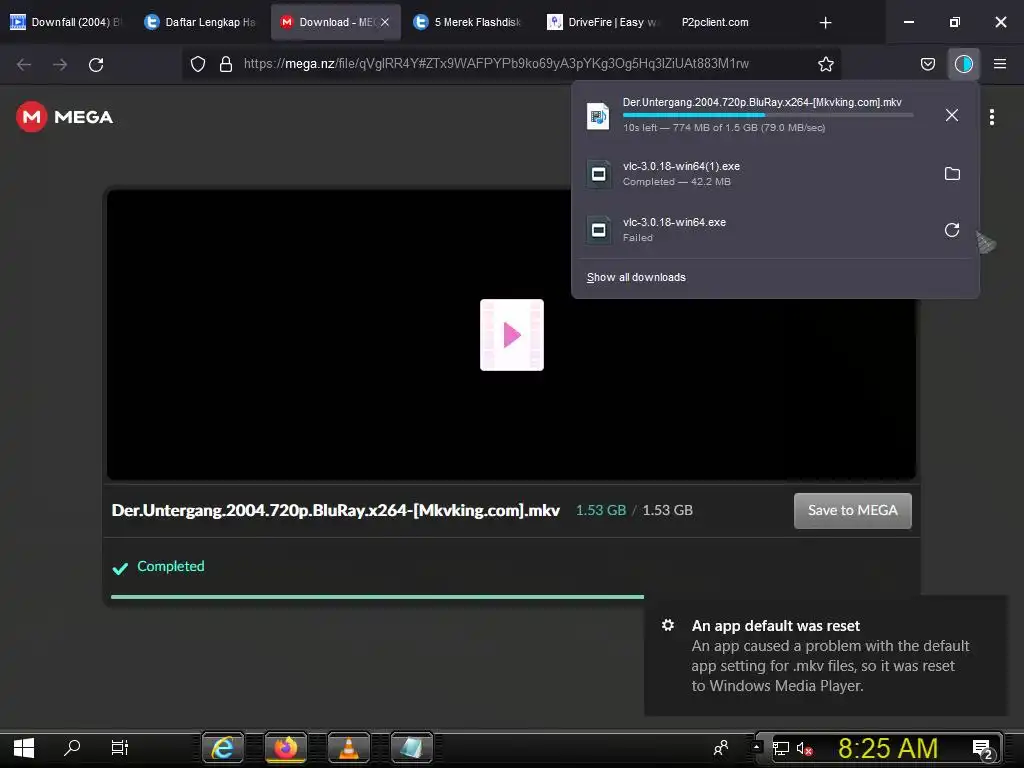This screenshot has height=768, width=1024.
Task: Switch to Downfall (2004) tab
Action: (x=65, y=22)
